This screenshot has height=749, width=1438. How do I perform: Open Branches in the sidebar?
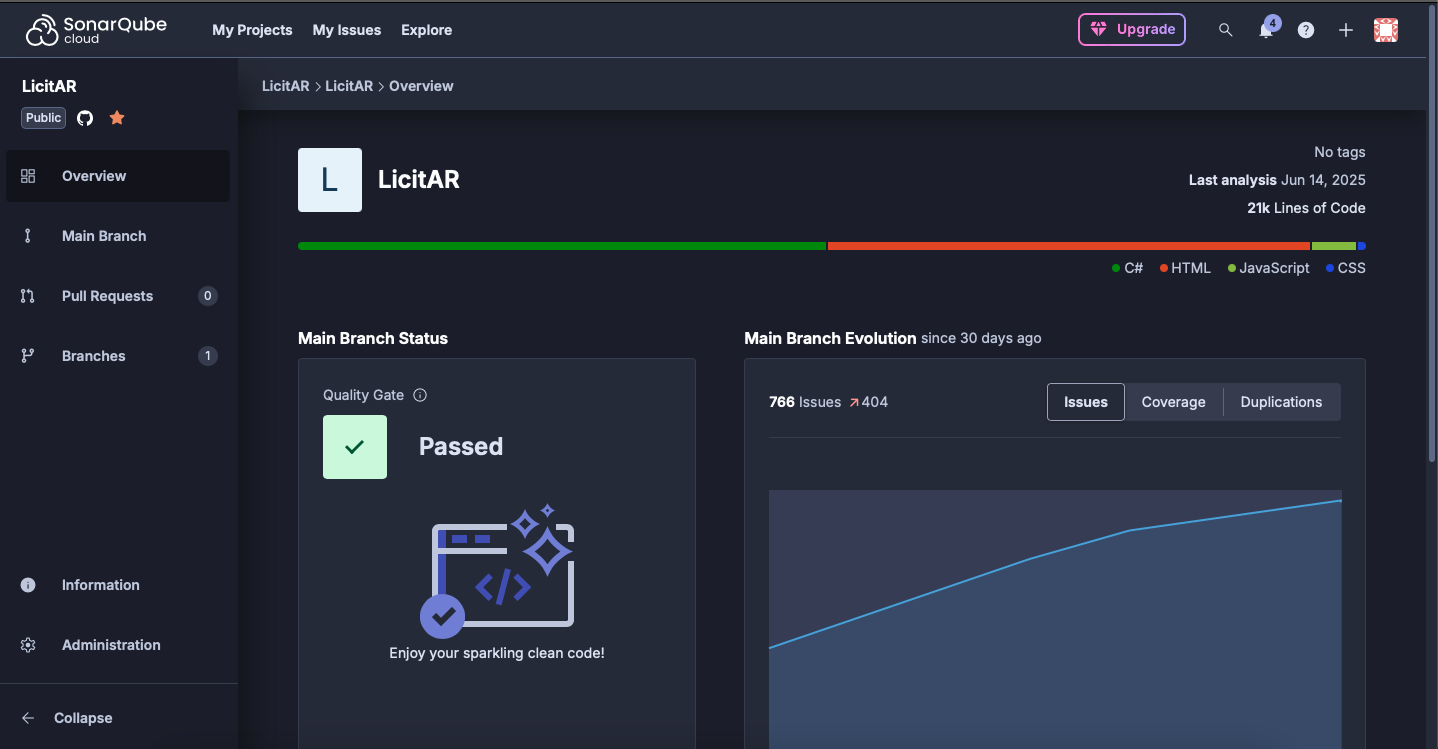tap(118, 356)
